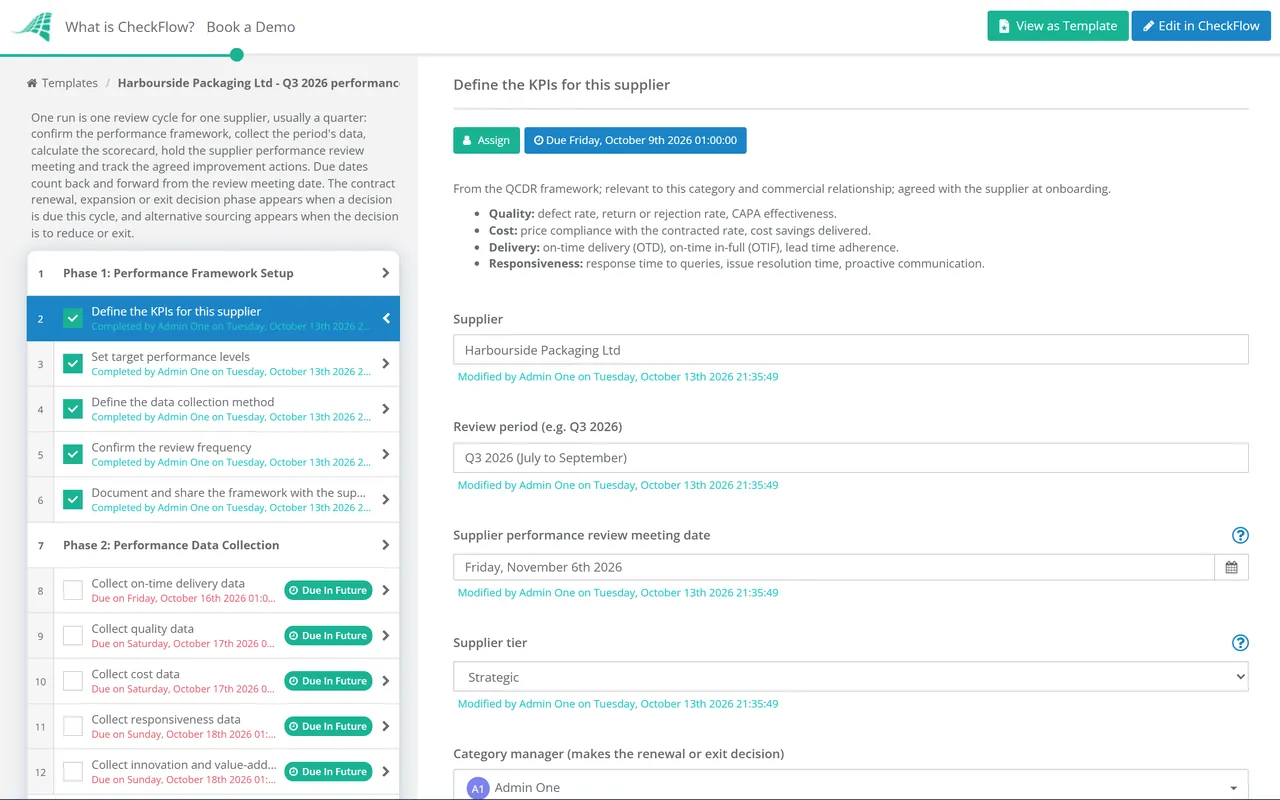Image resolution: width=1280 pixels, height=800 pixels.
Task: Check 'Collect quality data' task
Action: pyautogui.click(x=73, y=636)
